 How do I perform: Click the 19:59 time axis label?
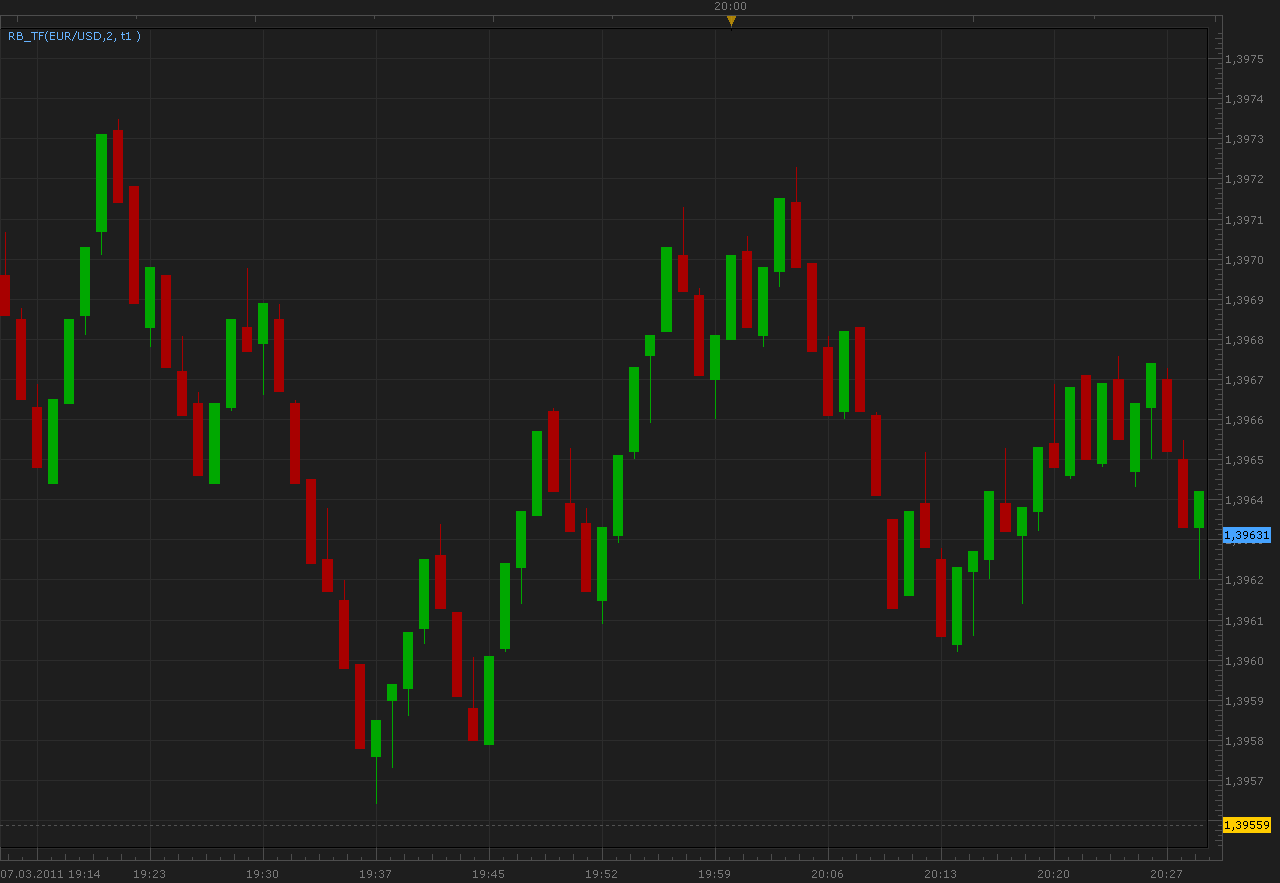pos(715,874)
